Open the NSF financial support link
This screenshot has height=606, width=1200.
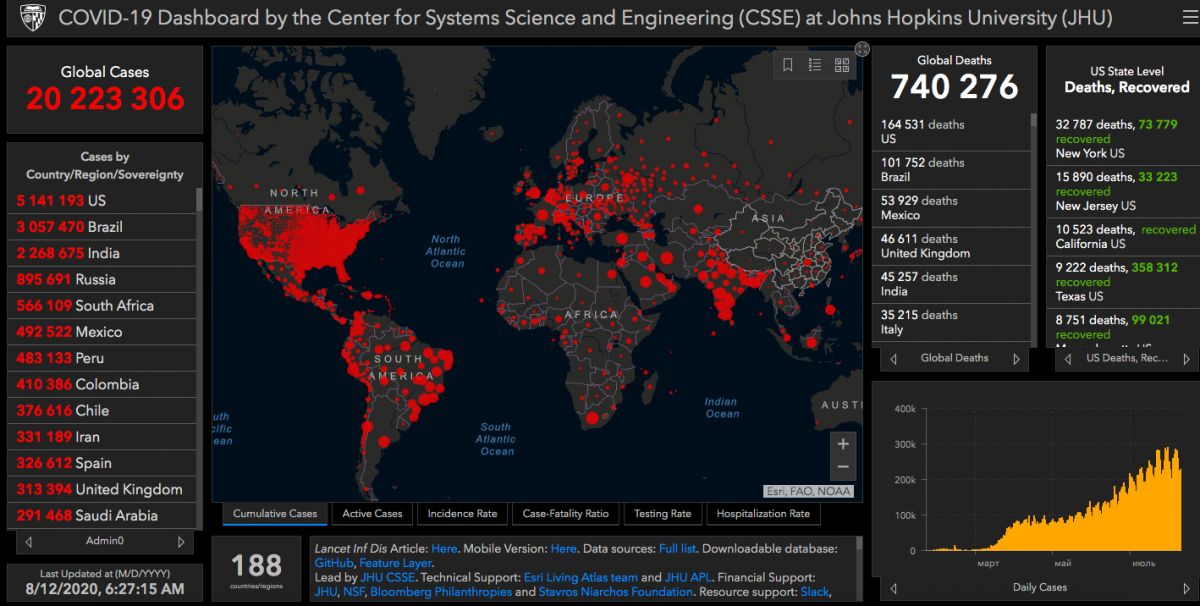[x=353, y=592]
